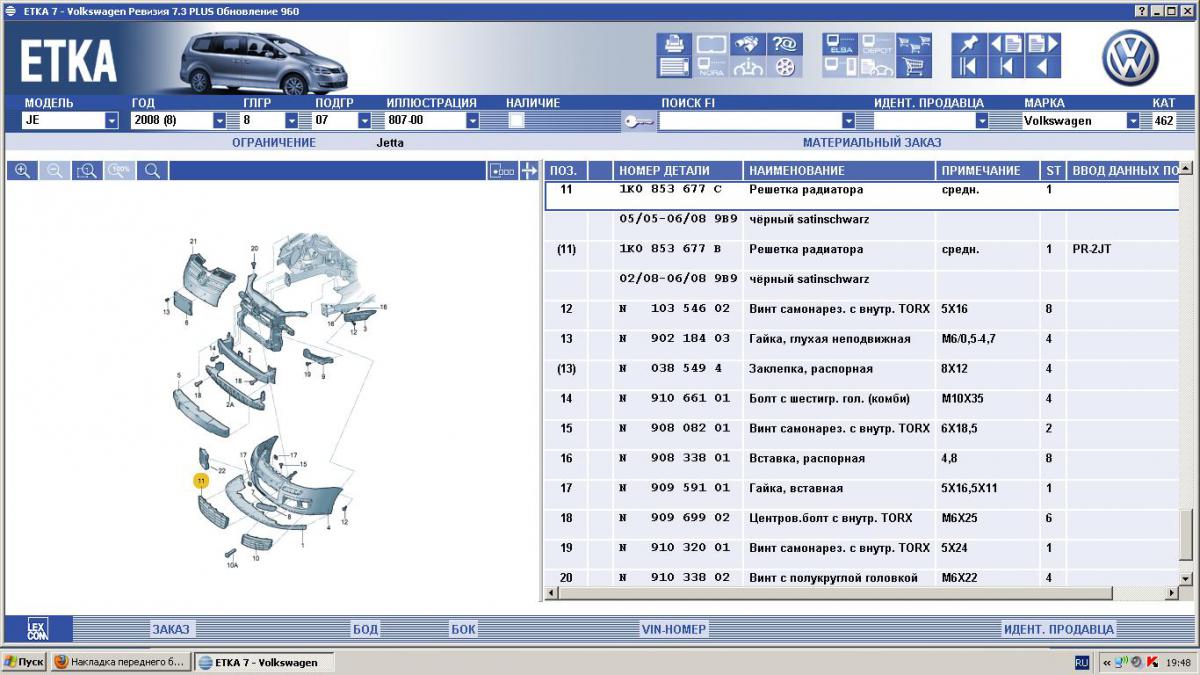This screenshot has height=675, width=1200.
Task: Click the panel layout icon above illustration
Action: coord(502,171)
